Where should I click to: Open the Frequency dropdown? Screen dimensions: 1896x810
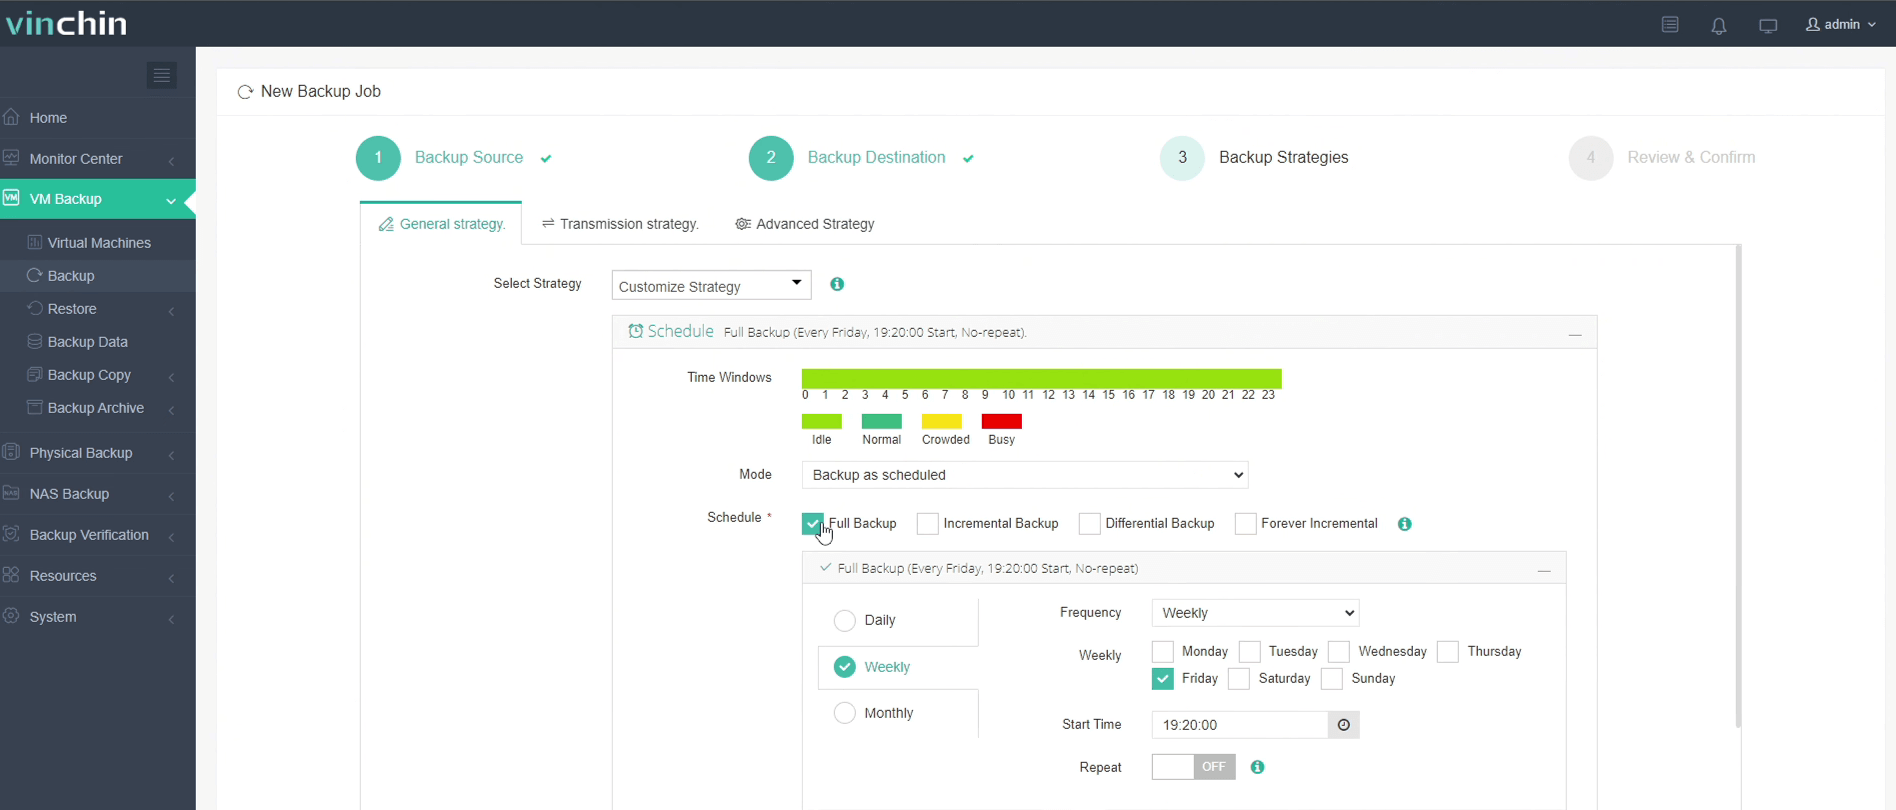pos(1255,613)
